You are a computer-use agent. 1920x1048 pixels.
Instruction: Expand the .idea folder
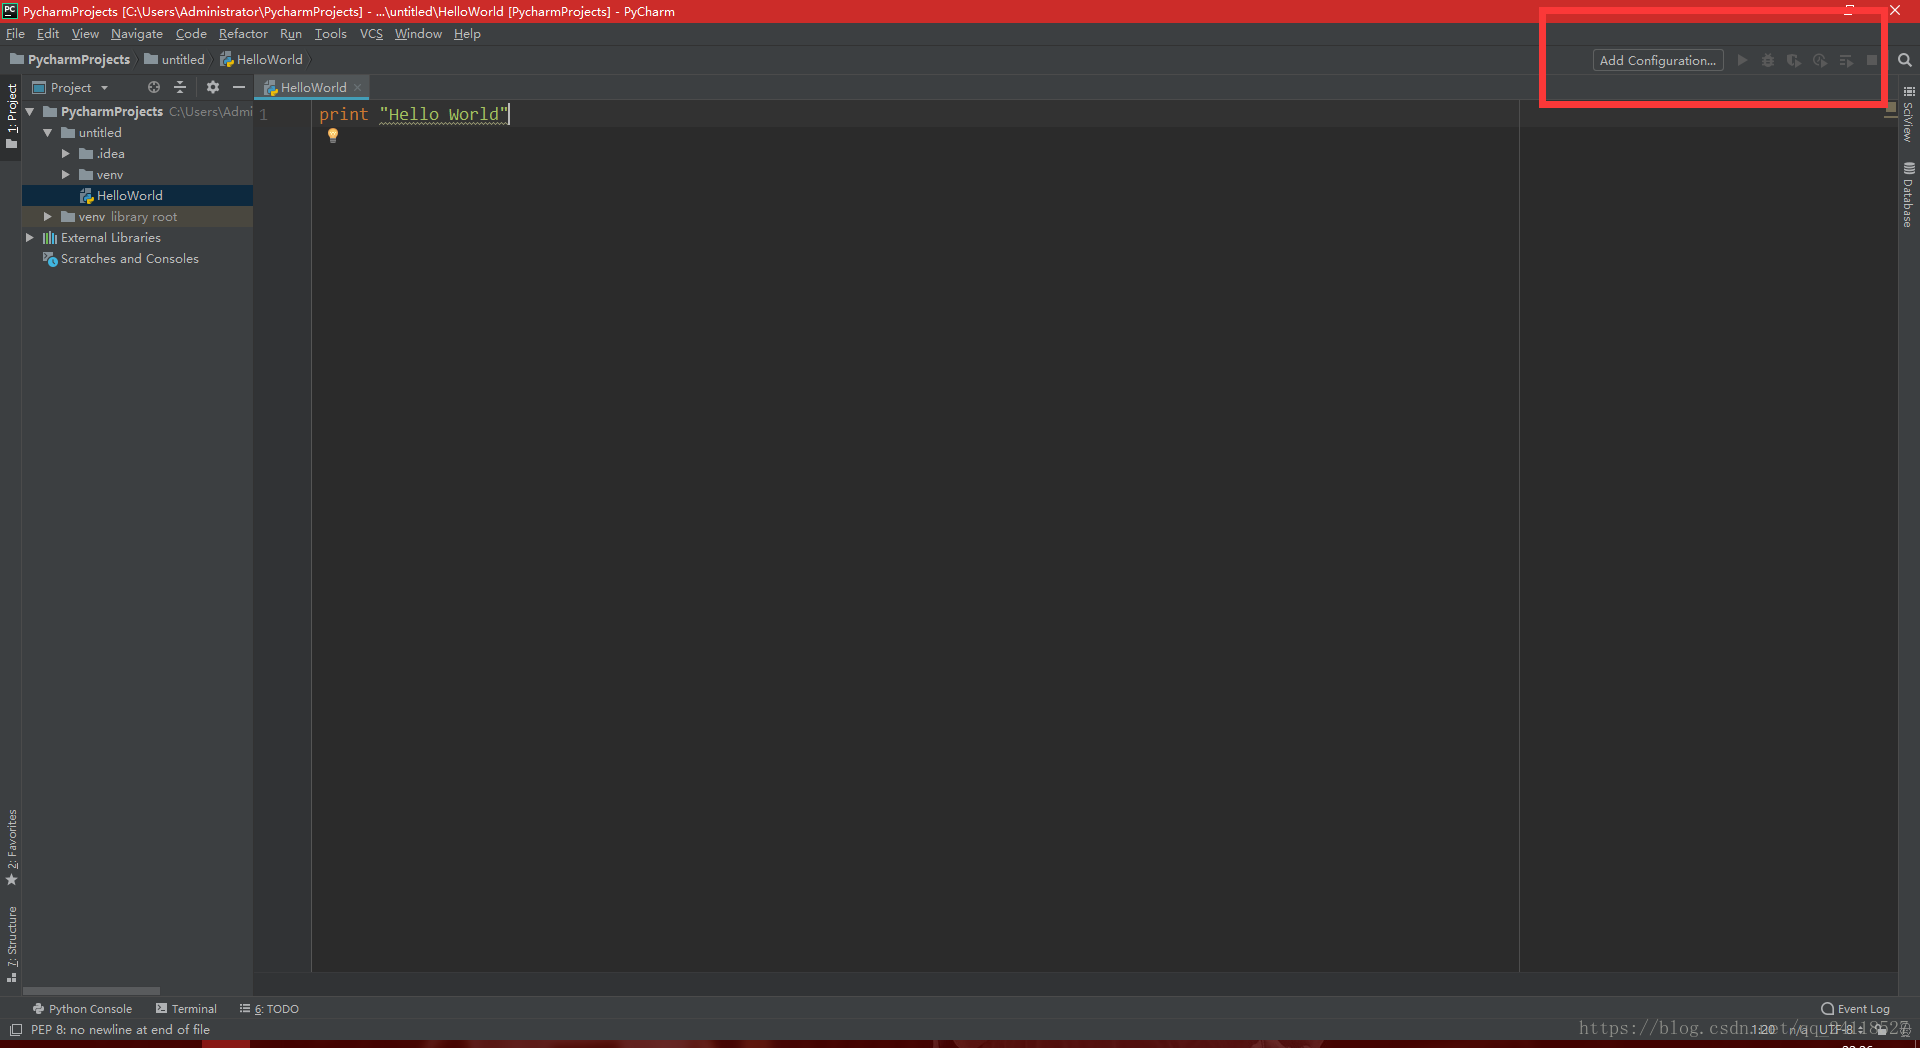66,153
